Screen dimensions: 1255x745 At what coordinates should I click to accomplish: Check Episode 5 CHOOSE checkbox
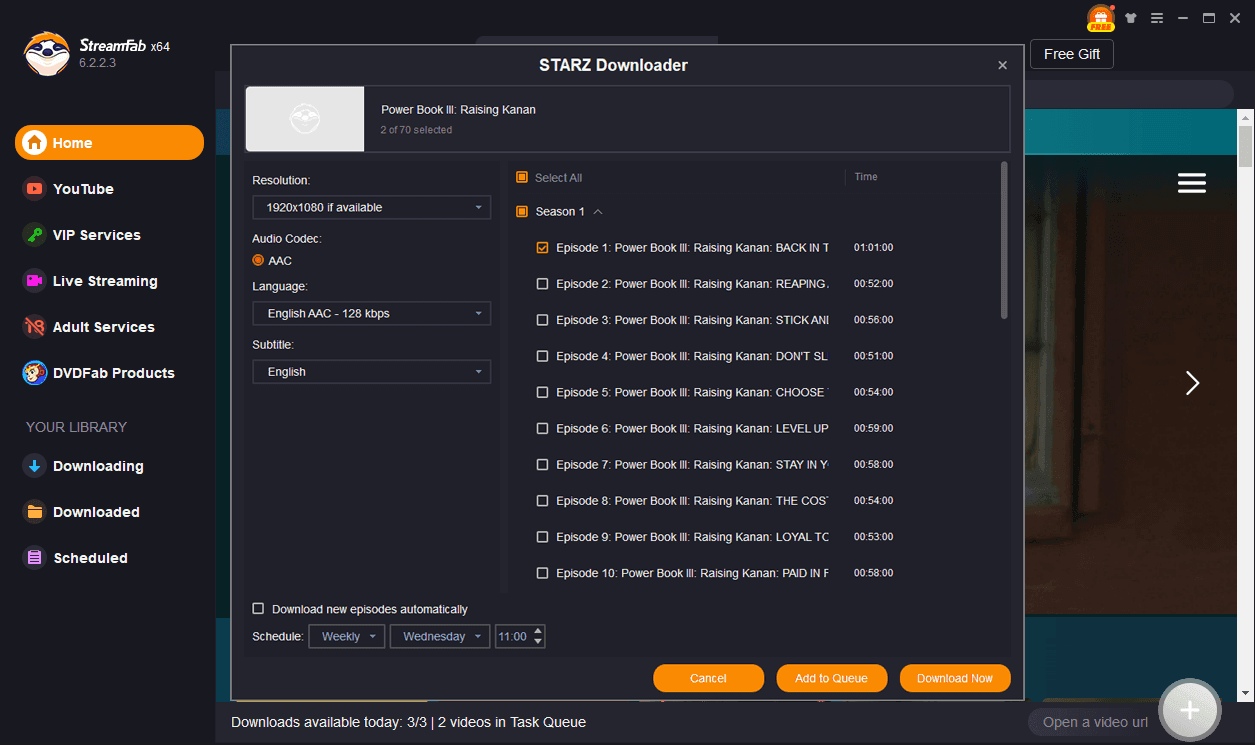point(543,392)
